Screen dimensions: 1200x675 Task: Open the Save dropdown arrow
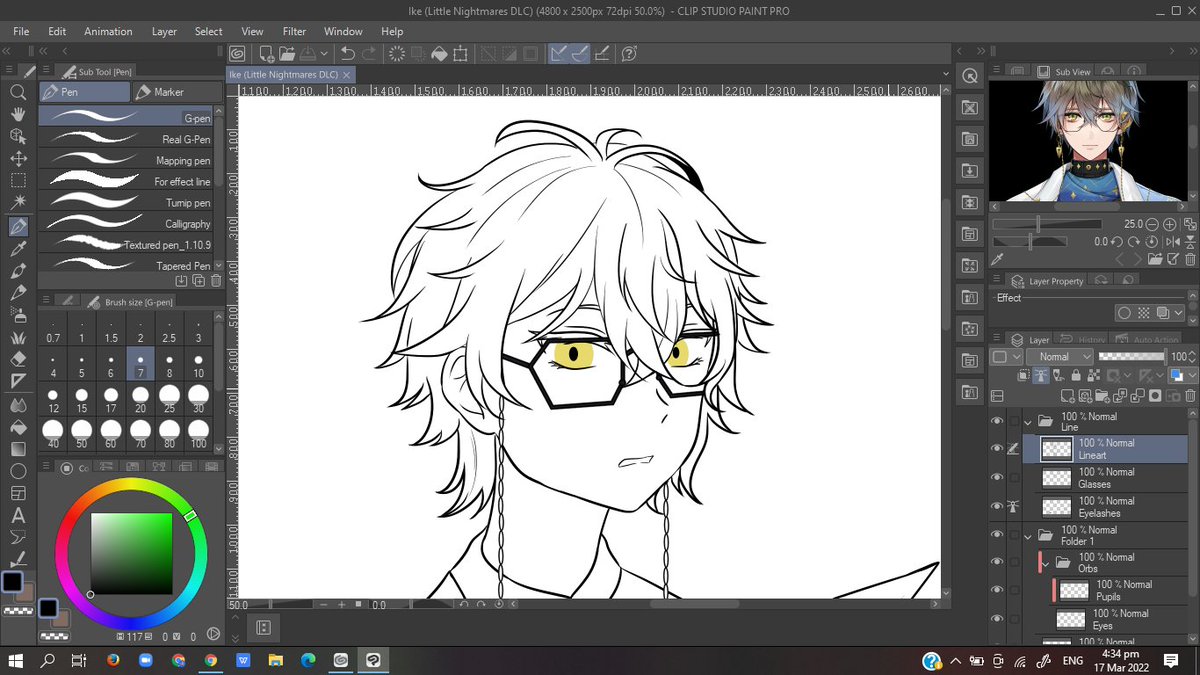click(324, 54)
